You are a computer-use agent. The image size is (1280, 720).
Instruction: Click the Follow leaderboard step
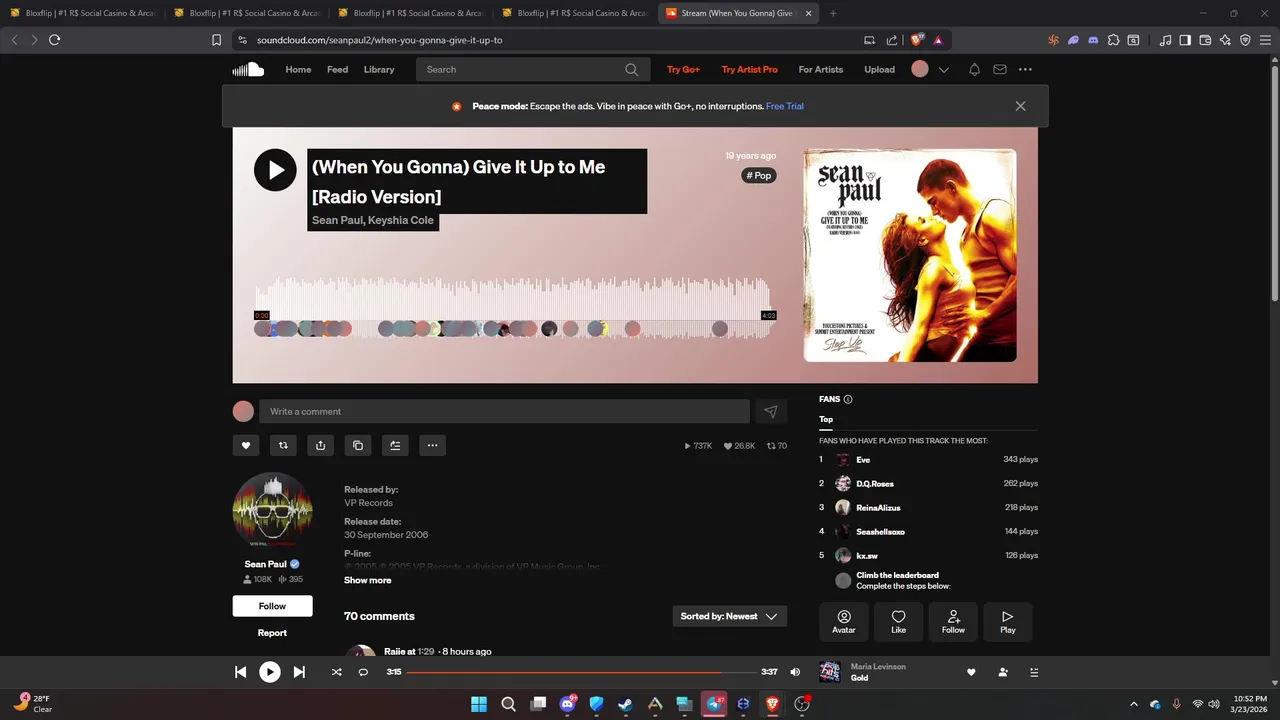953,621
